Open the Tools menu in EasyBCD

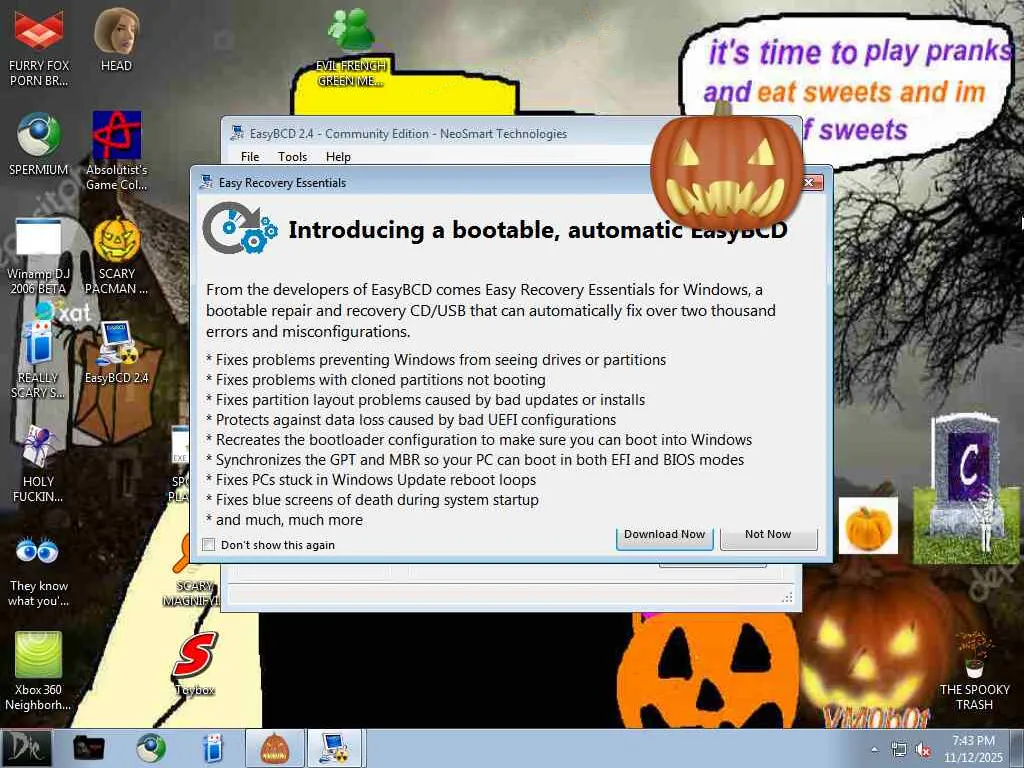(292, 157)
